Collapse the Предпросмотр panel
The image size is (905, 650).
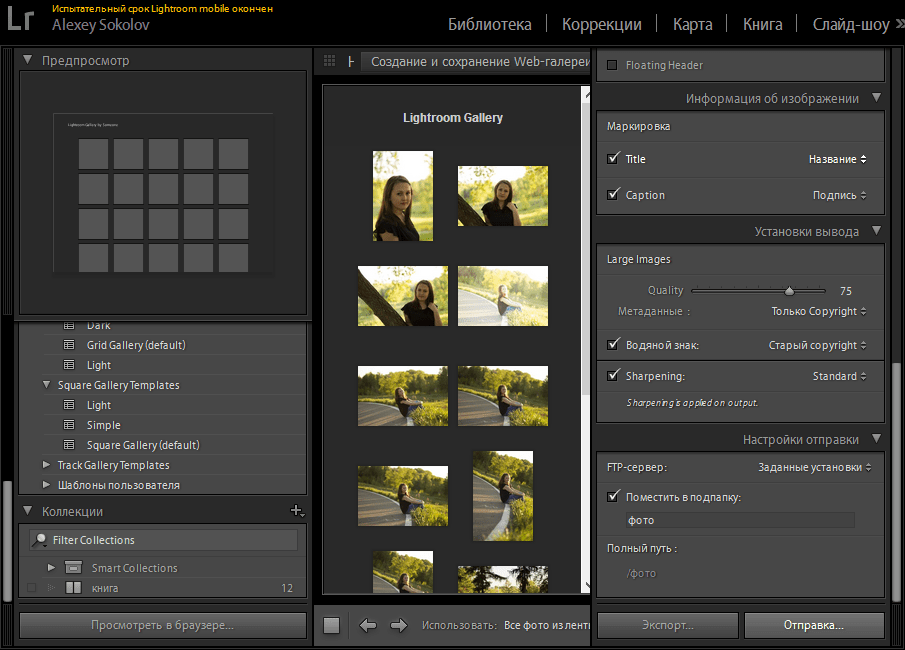coord(28,60)
